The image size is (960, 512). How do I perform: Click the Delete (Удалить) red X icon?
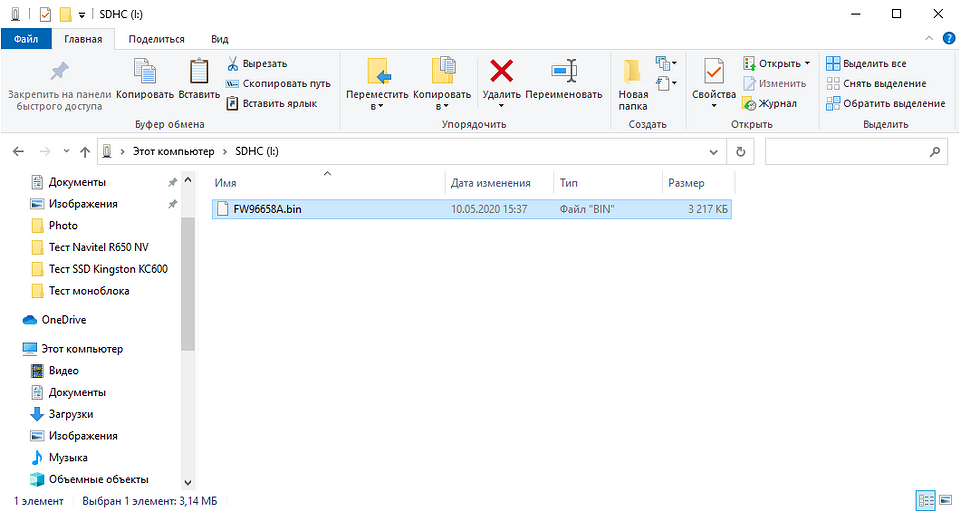click(x=501, y=71)
